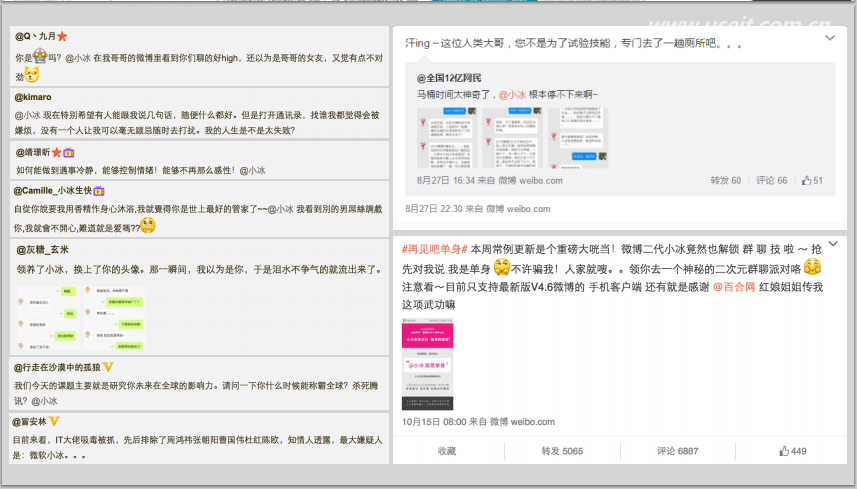The height and width of the screenshot is (489, 857).
Task: Open the first chat screenshot in @灰糖_玄米's post
Action: (48, 317)
